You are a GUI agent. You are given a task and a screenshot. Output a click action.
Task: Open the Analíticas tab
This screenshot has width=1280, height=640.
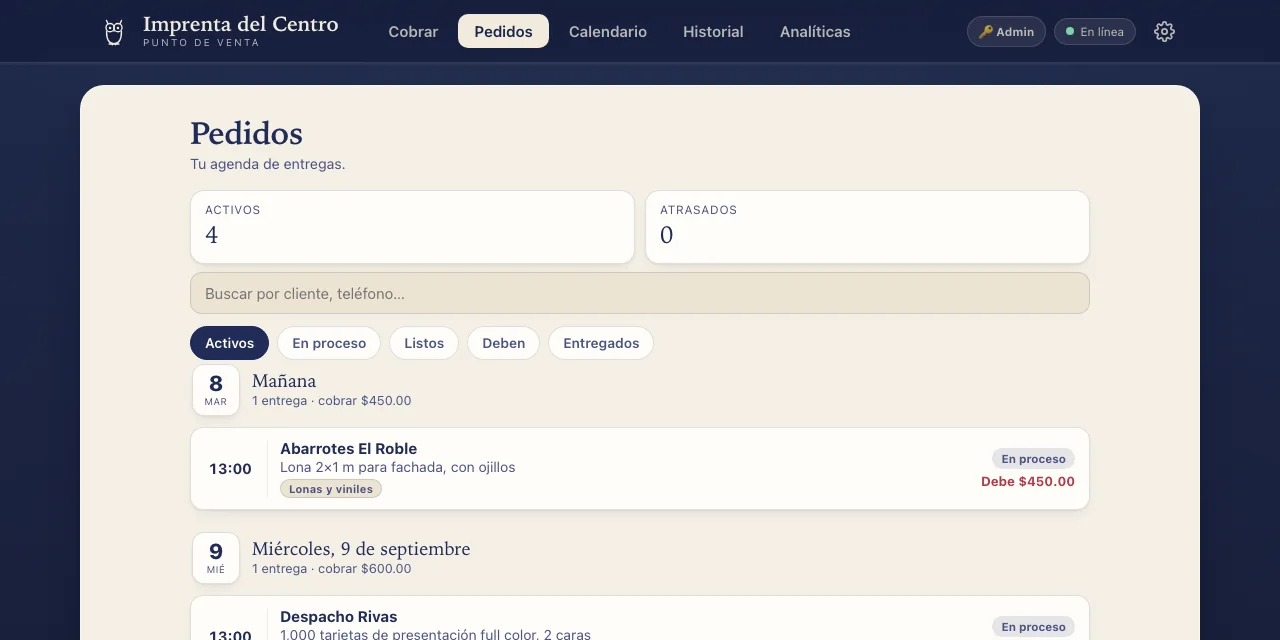click(815, 32)
